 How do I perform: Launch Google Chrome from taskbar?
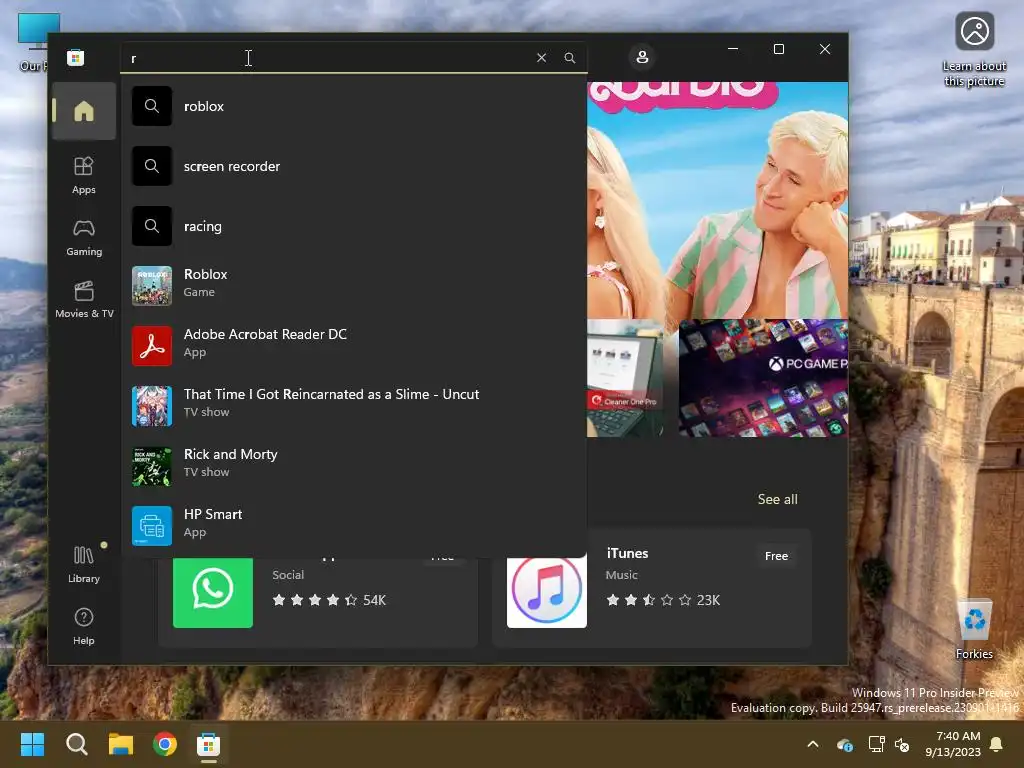click(165, 744)
